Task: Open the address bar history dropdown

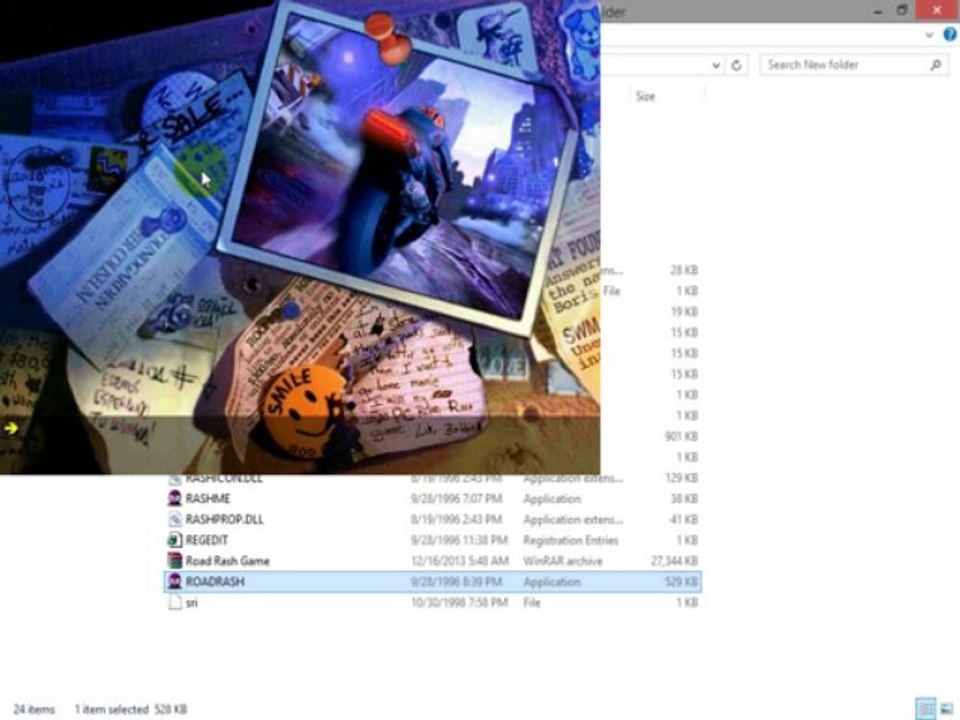Action: pos(716,65)
